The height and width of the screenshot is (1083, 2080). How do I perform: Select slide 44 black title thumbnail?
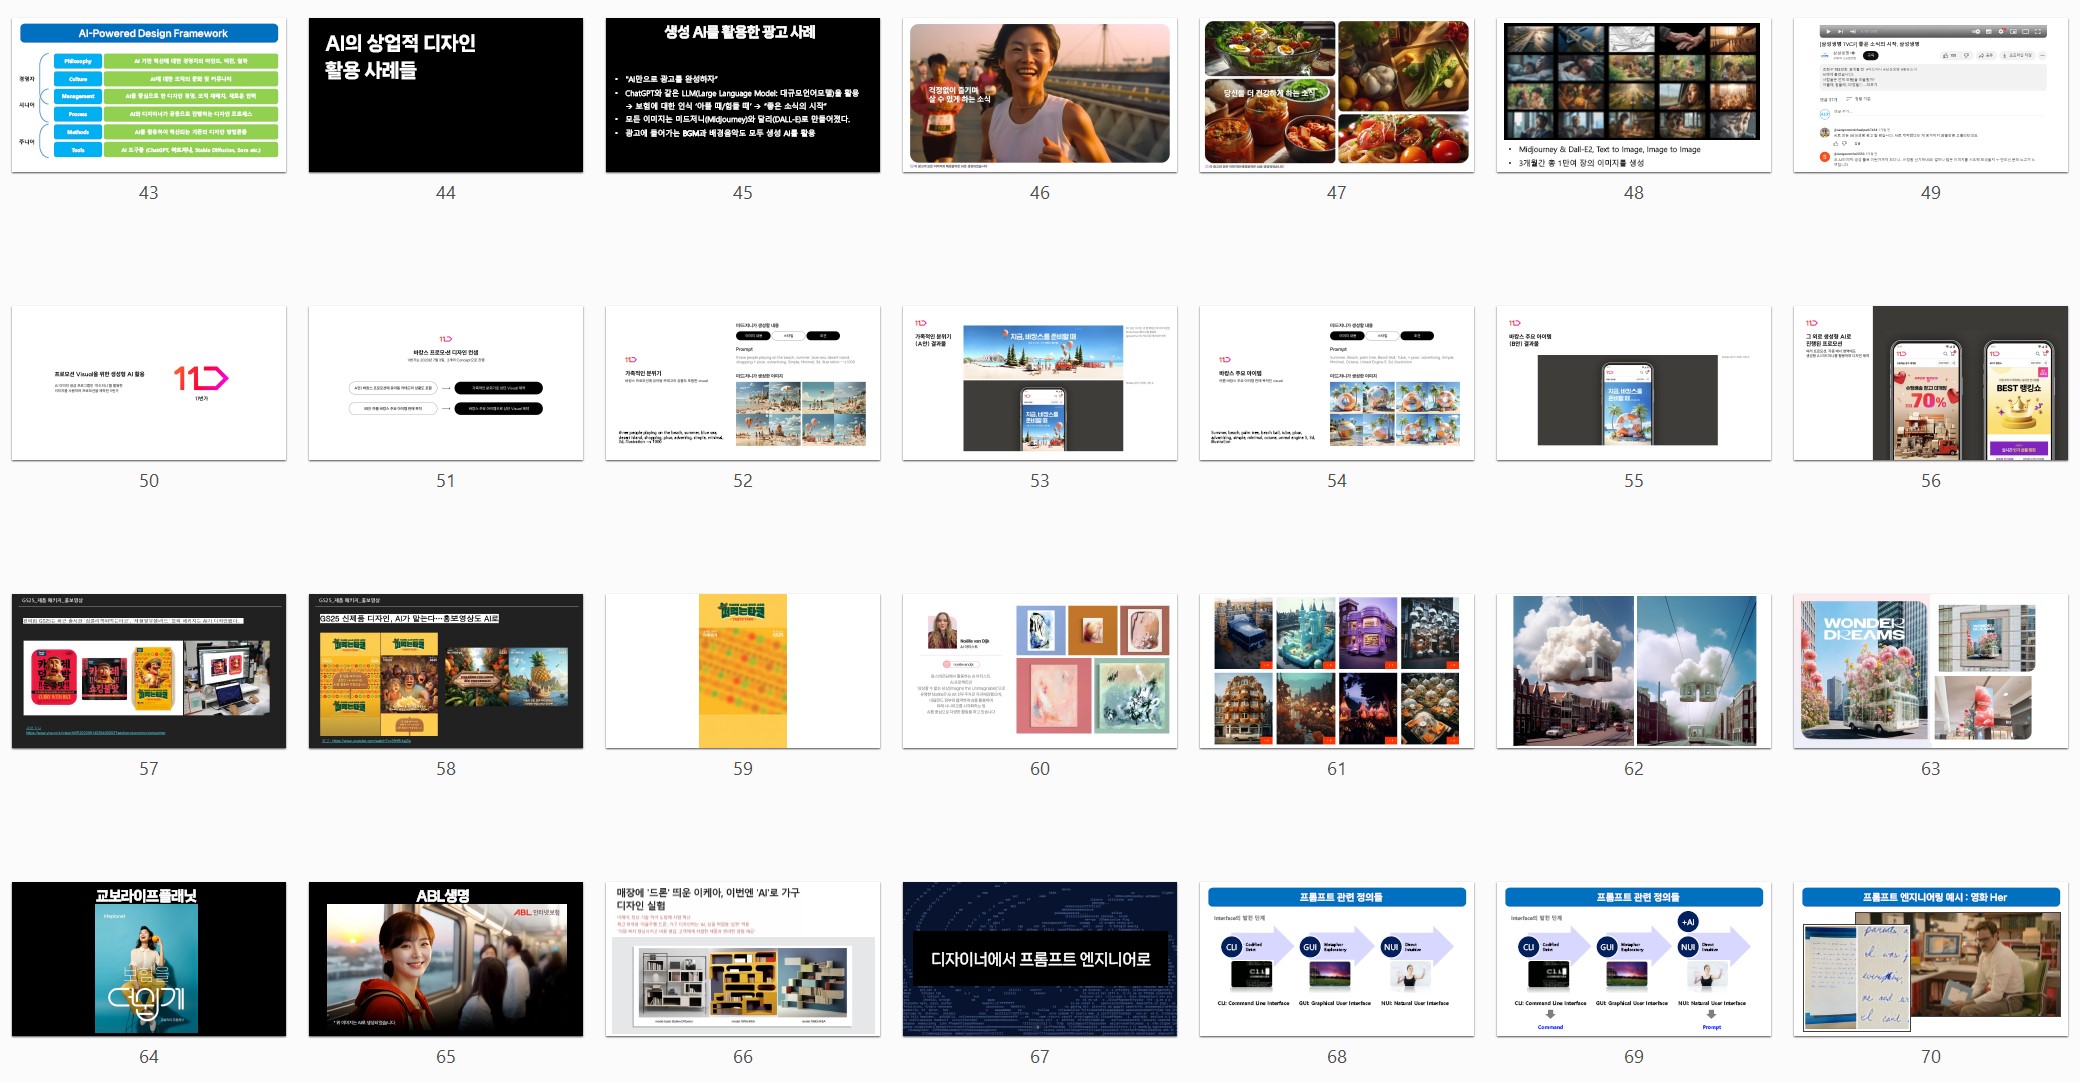[x=445, y=95]
